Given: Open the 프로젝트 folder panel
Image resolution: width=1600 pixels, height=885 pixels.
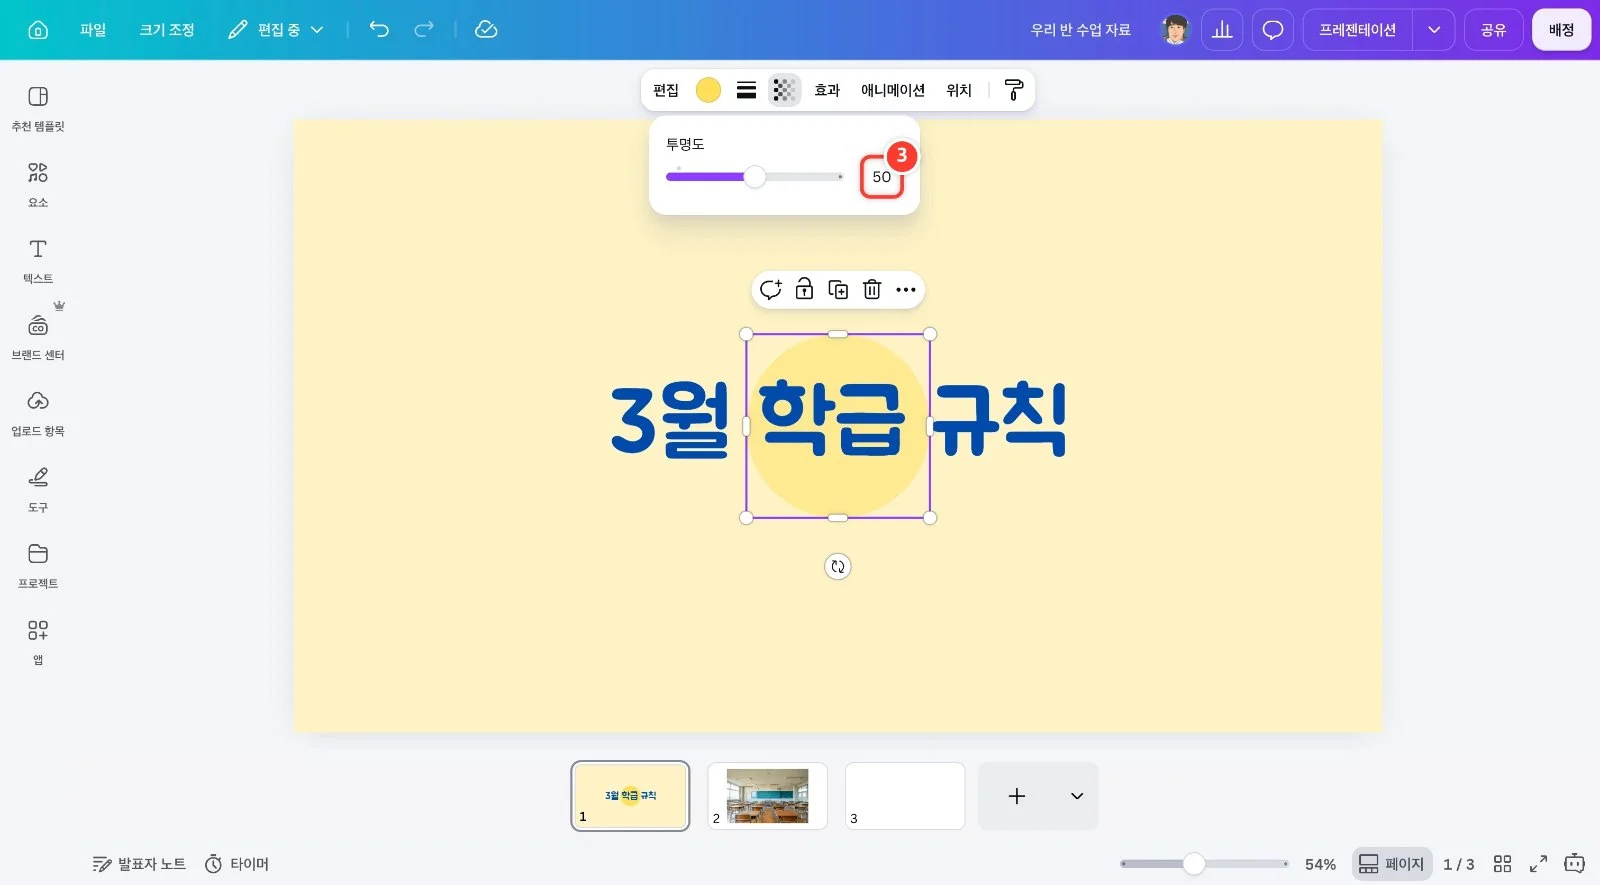Looking at the screenshot, I should (38, 565).
